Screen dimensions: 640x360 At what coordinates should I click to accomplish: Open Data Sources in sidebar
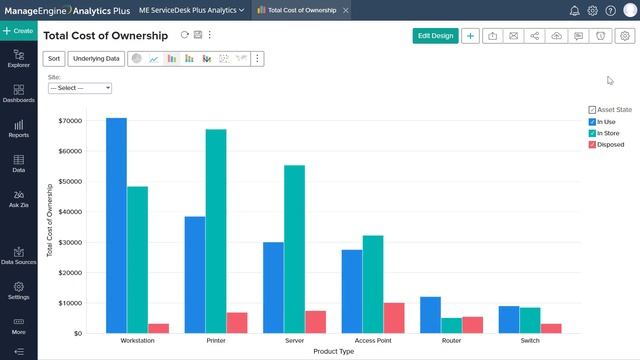coord(18,256)
